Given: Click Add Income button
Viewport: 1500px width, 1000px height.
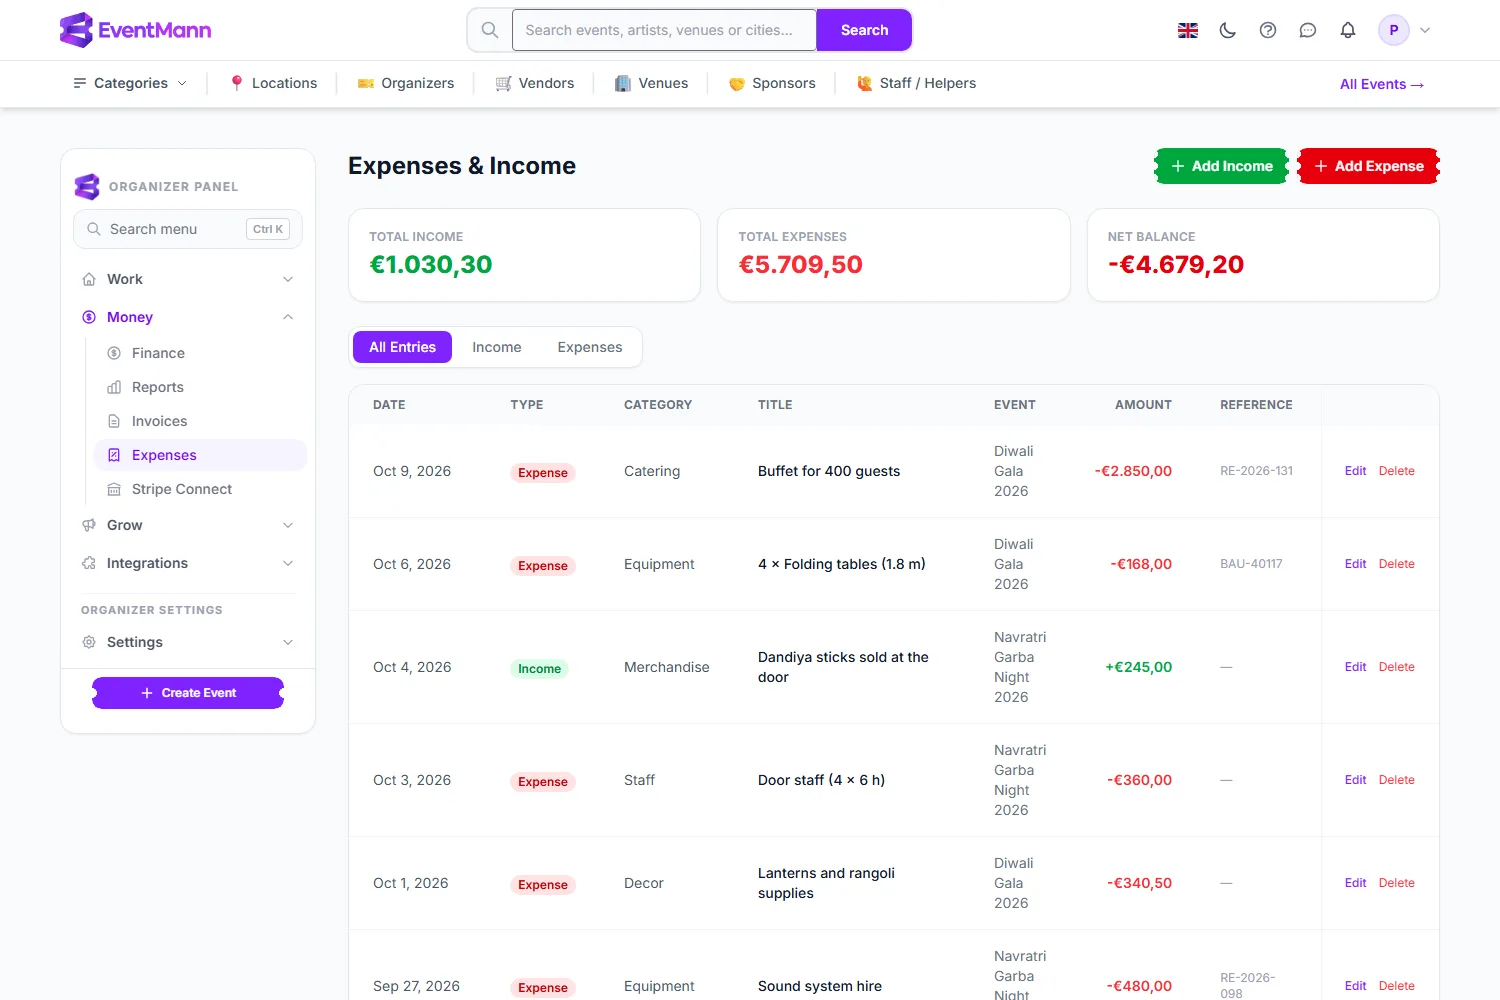Looking at the screenshot, I should (x=1222, y=166).
